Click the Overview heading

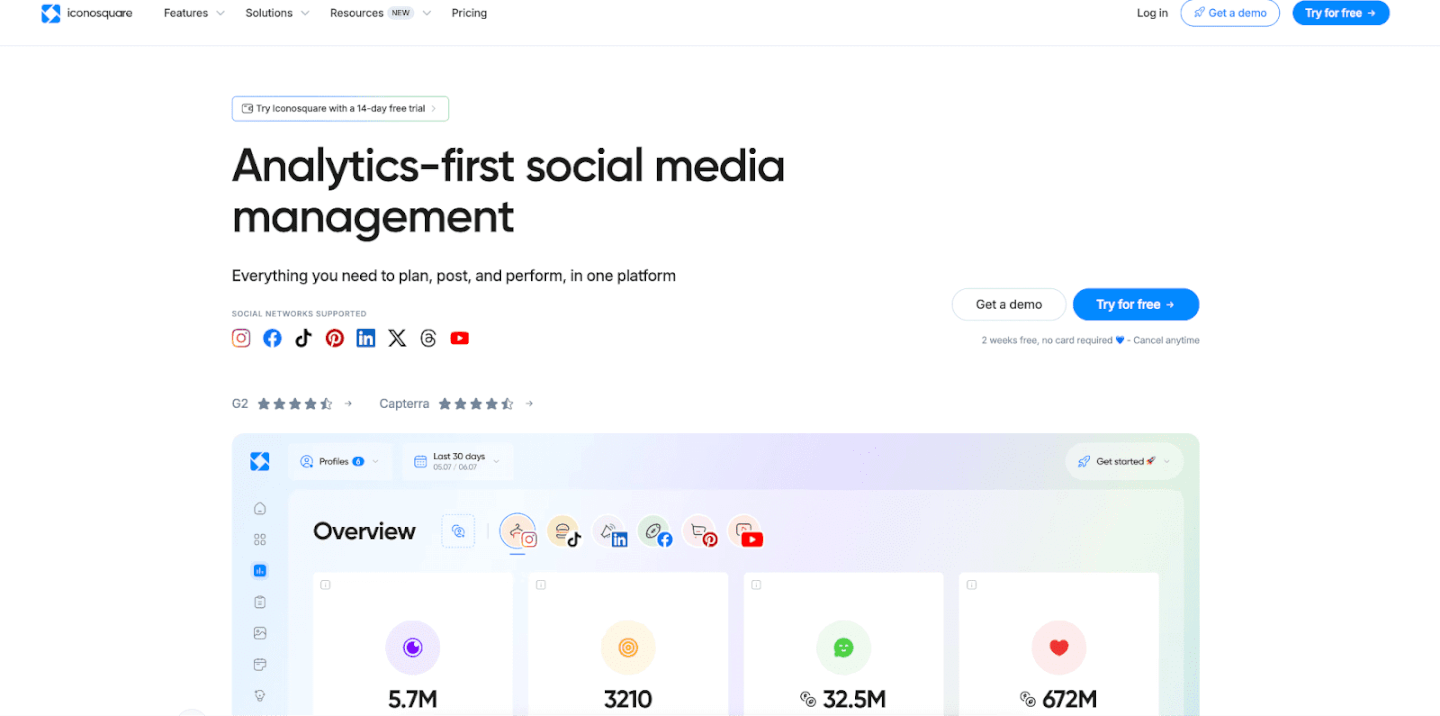tap(364, 531)
